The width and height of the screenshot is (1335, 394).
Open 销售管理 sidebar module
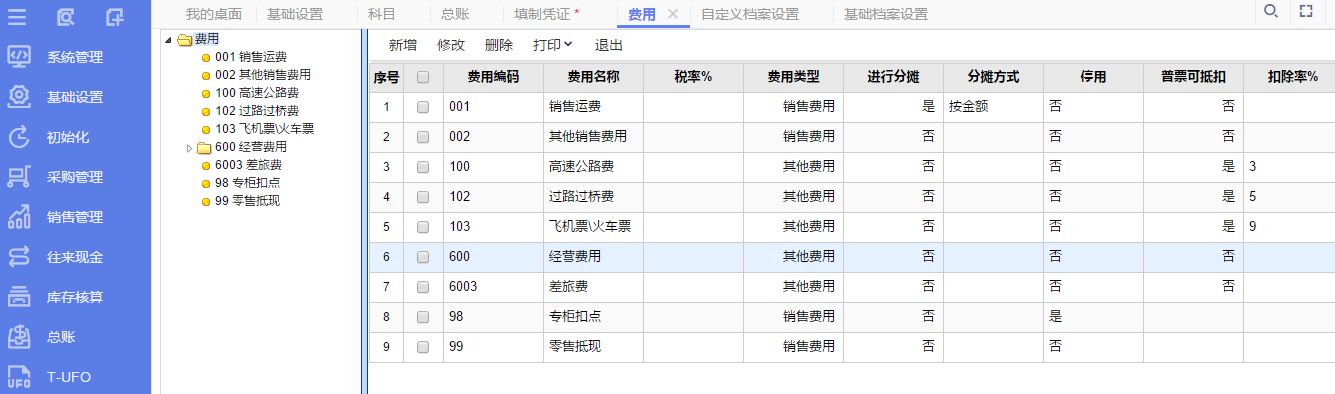(75, 217)
